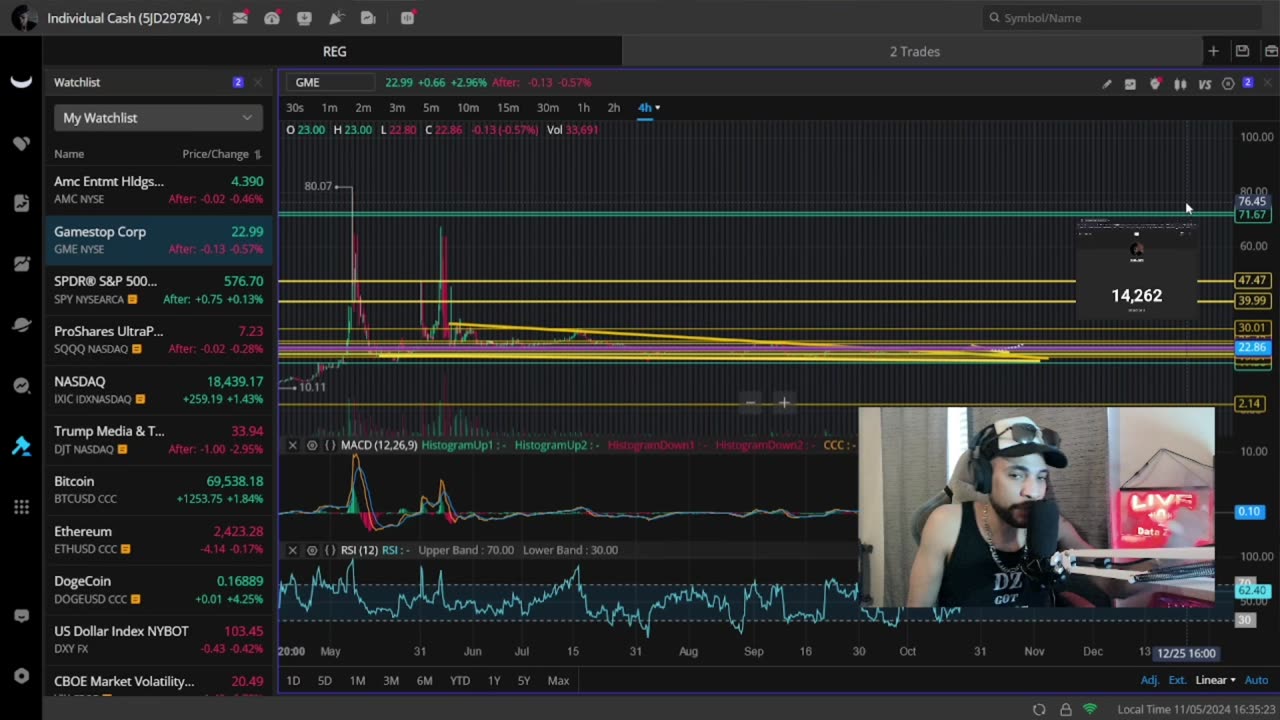The height and width of the screenshot is (720, 1280).
Task: Click the refresh icon in status bar
Action: tap(1039, 709)
